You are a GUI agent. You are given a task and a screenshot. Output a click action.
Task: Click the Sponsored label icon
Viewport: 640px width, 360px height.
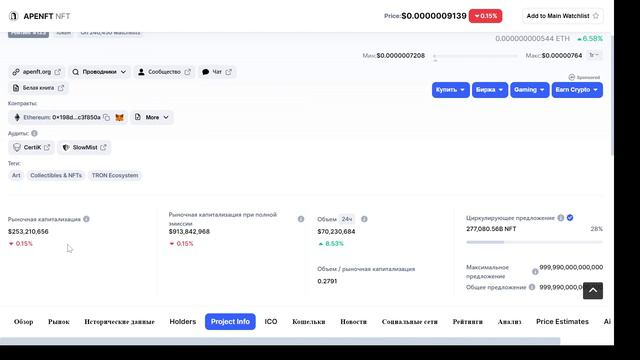click(571, 77)
